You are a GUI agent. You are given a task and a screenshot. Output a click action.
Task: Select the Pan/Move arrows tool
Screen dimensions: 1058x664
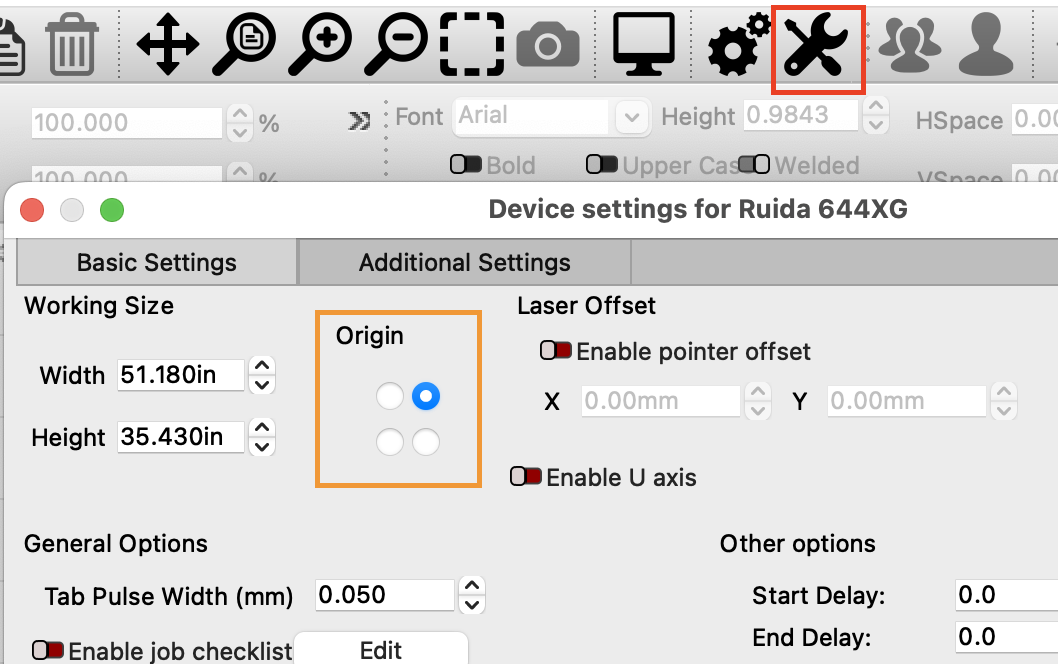[167, 45]
